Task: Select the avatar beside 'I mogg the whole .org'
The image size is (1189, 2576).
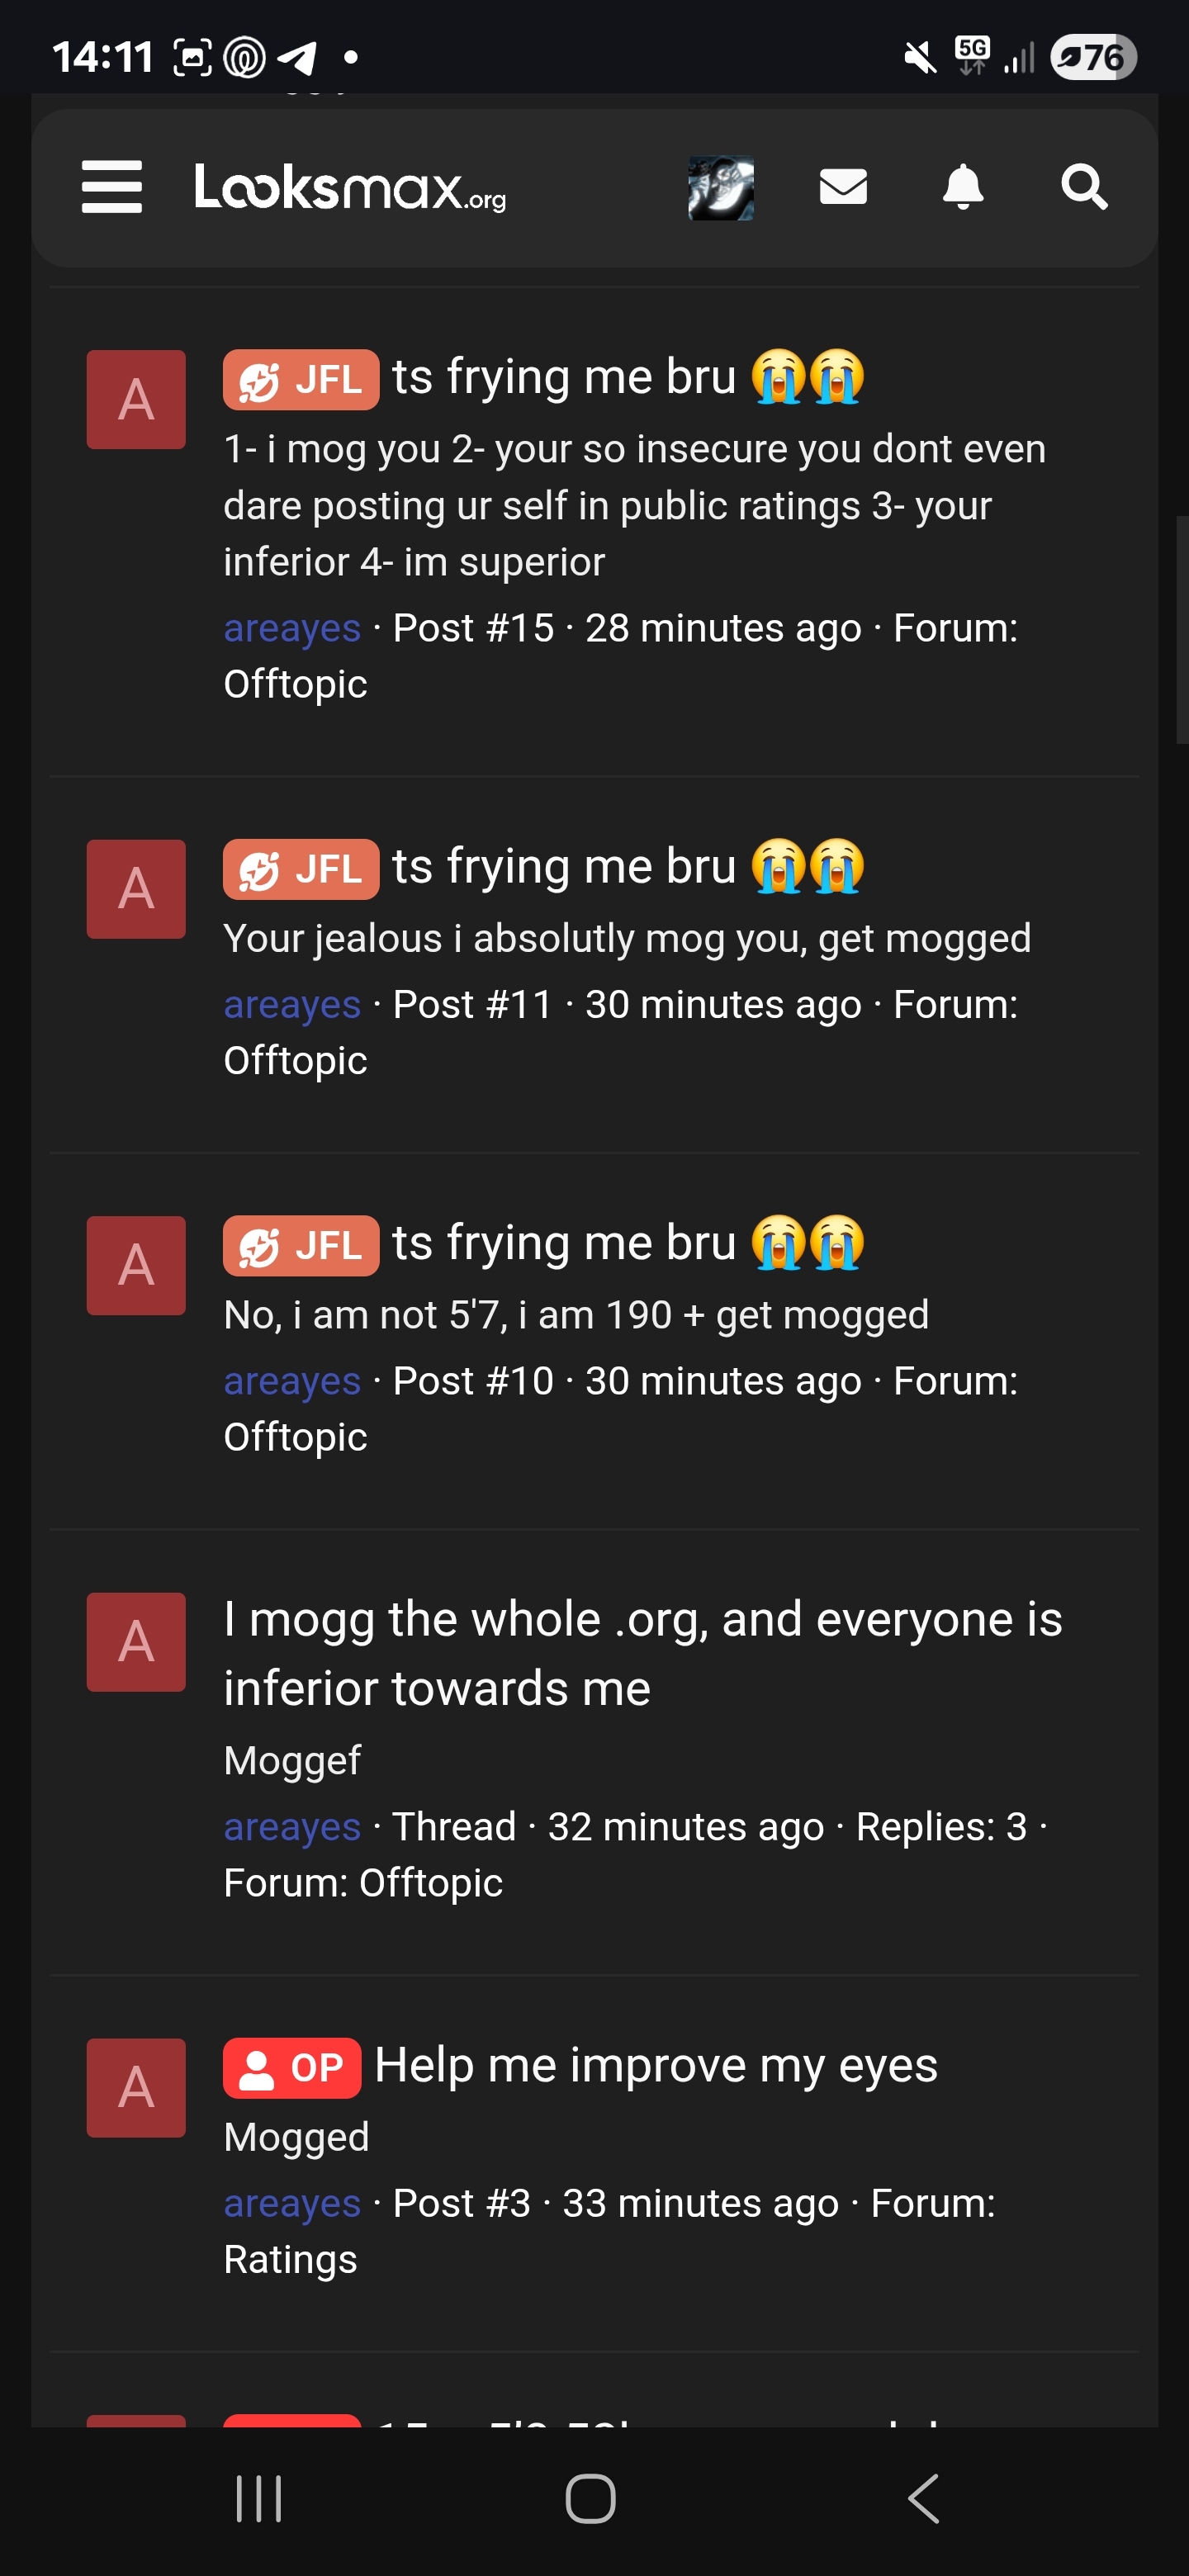Action: pyautogui.click(x=135, y=1641)
